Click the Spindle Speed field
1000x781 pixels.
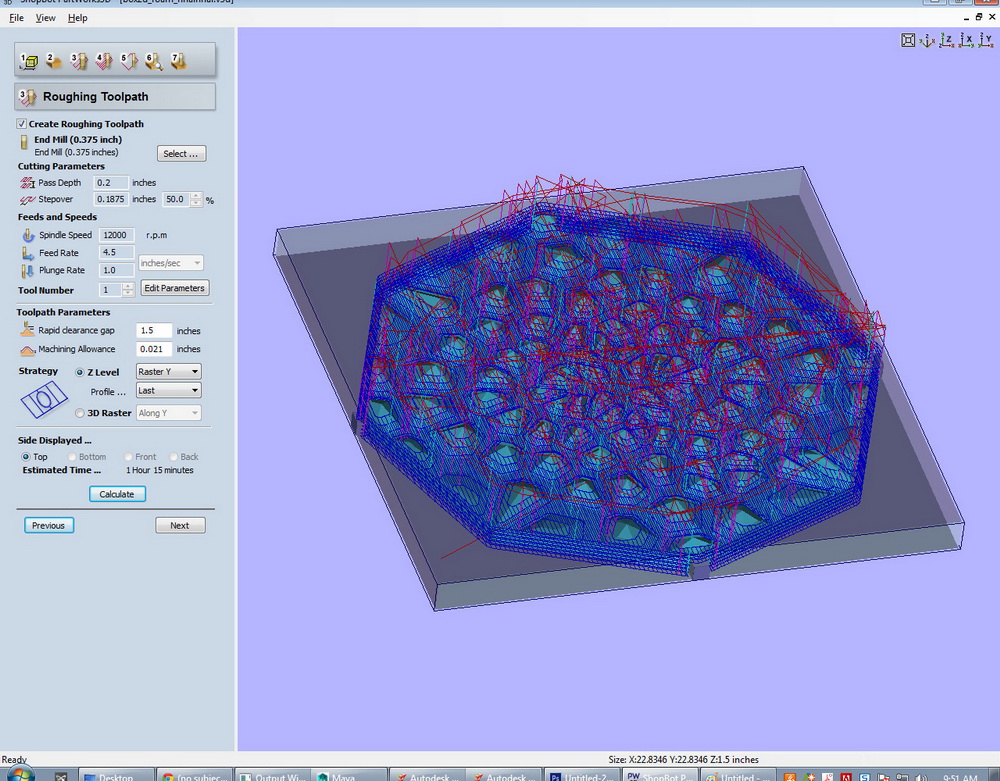point(117,235)
